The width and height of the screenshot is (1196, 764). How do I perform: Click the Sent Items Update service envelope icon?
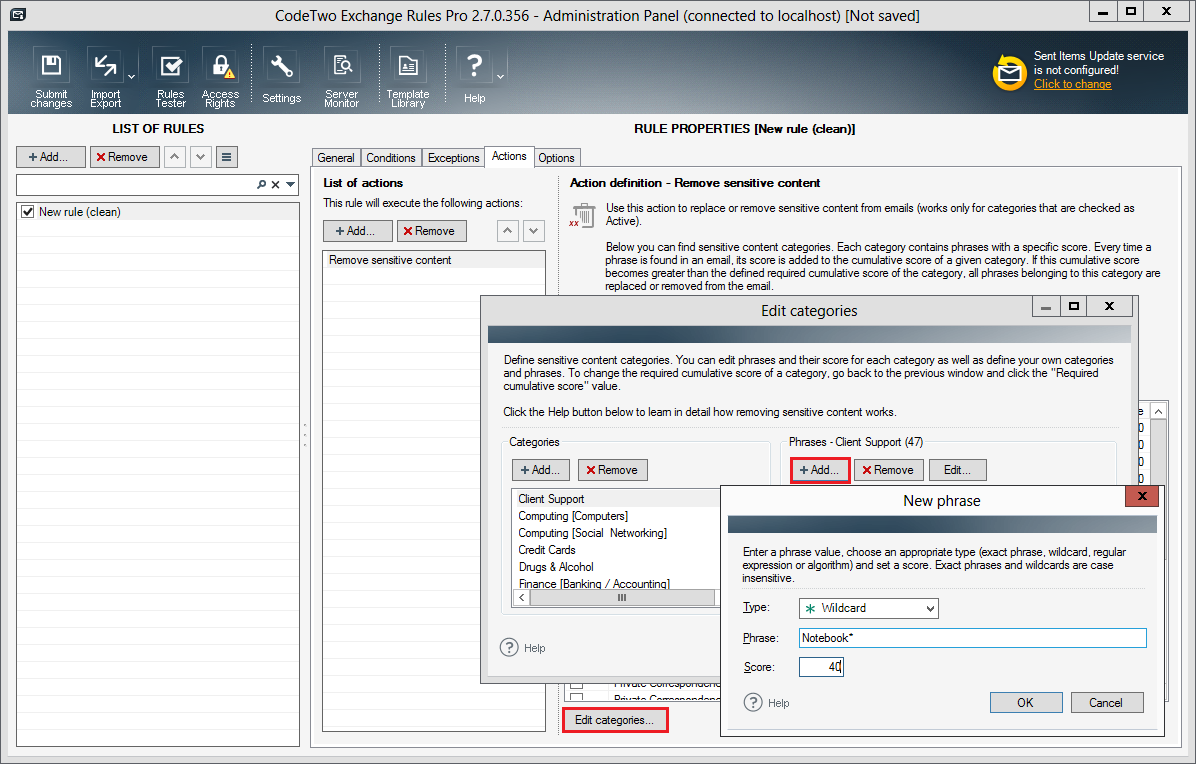pyautogui.click(x=1009, y=72)
